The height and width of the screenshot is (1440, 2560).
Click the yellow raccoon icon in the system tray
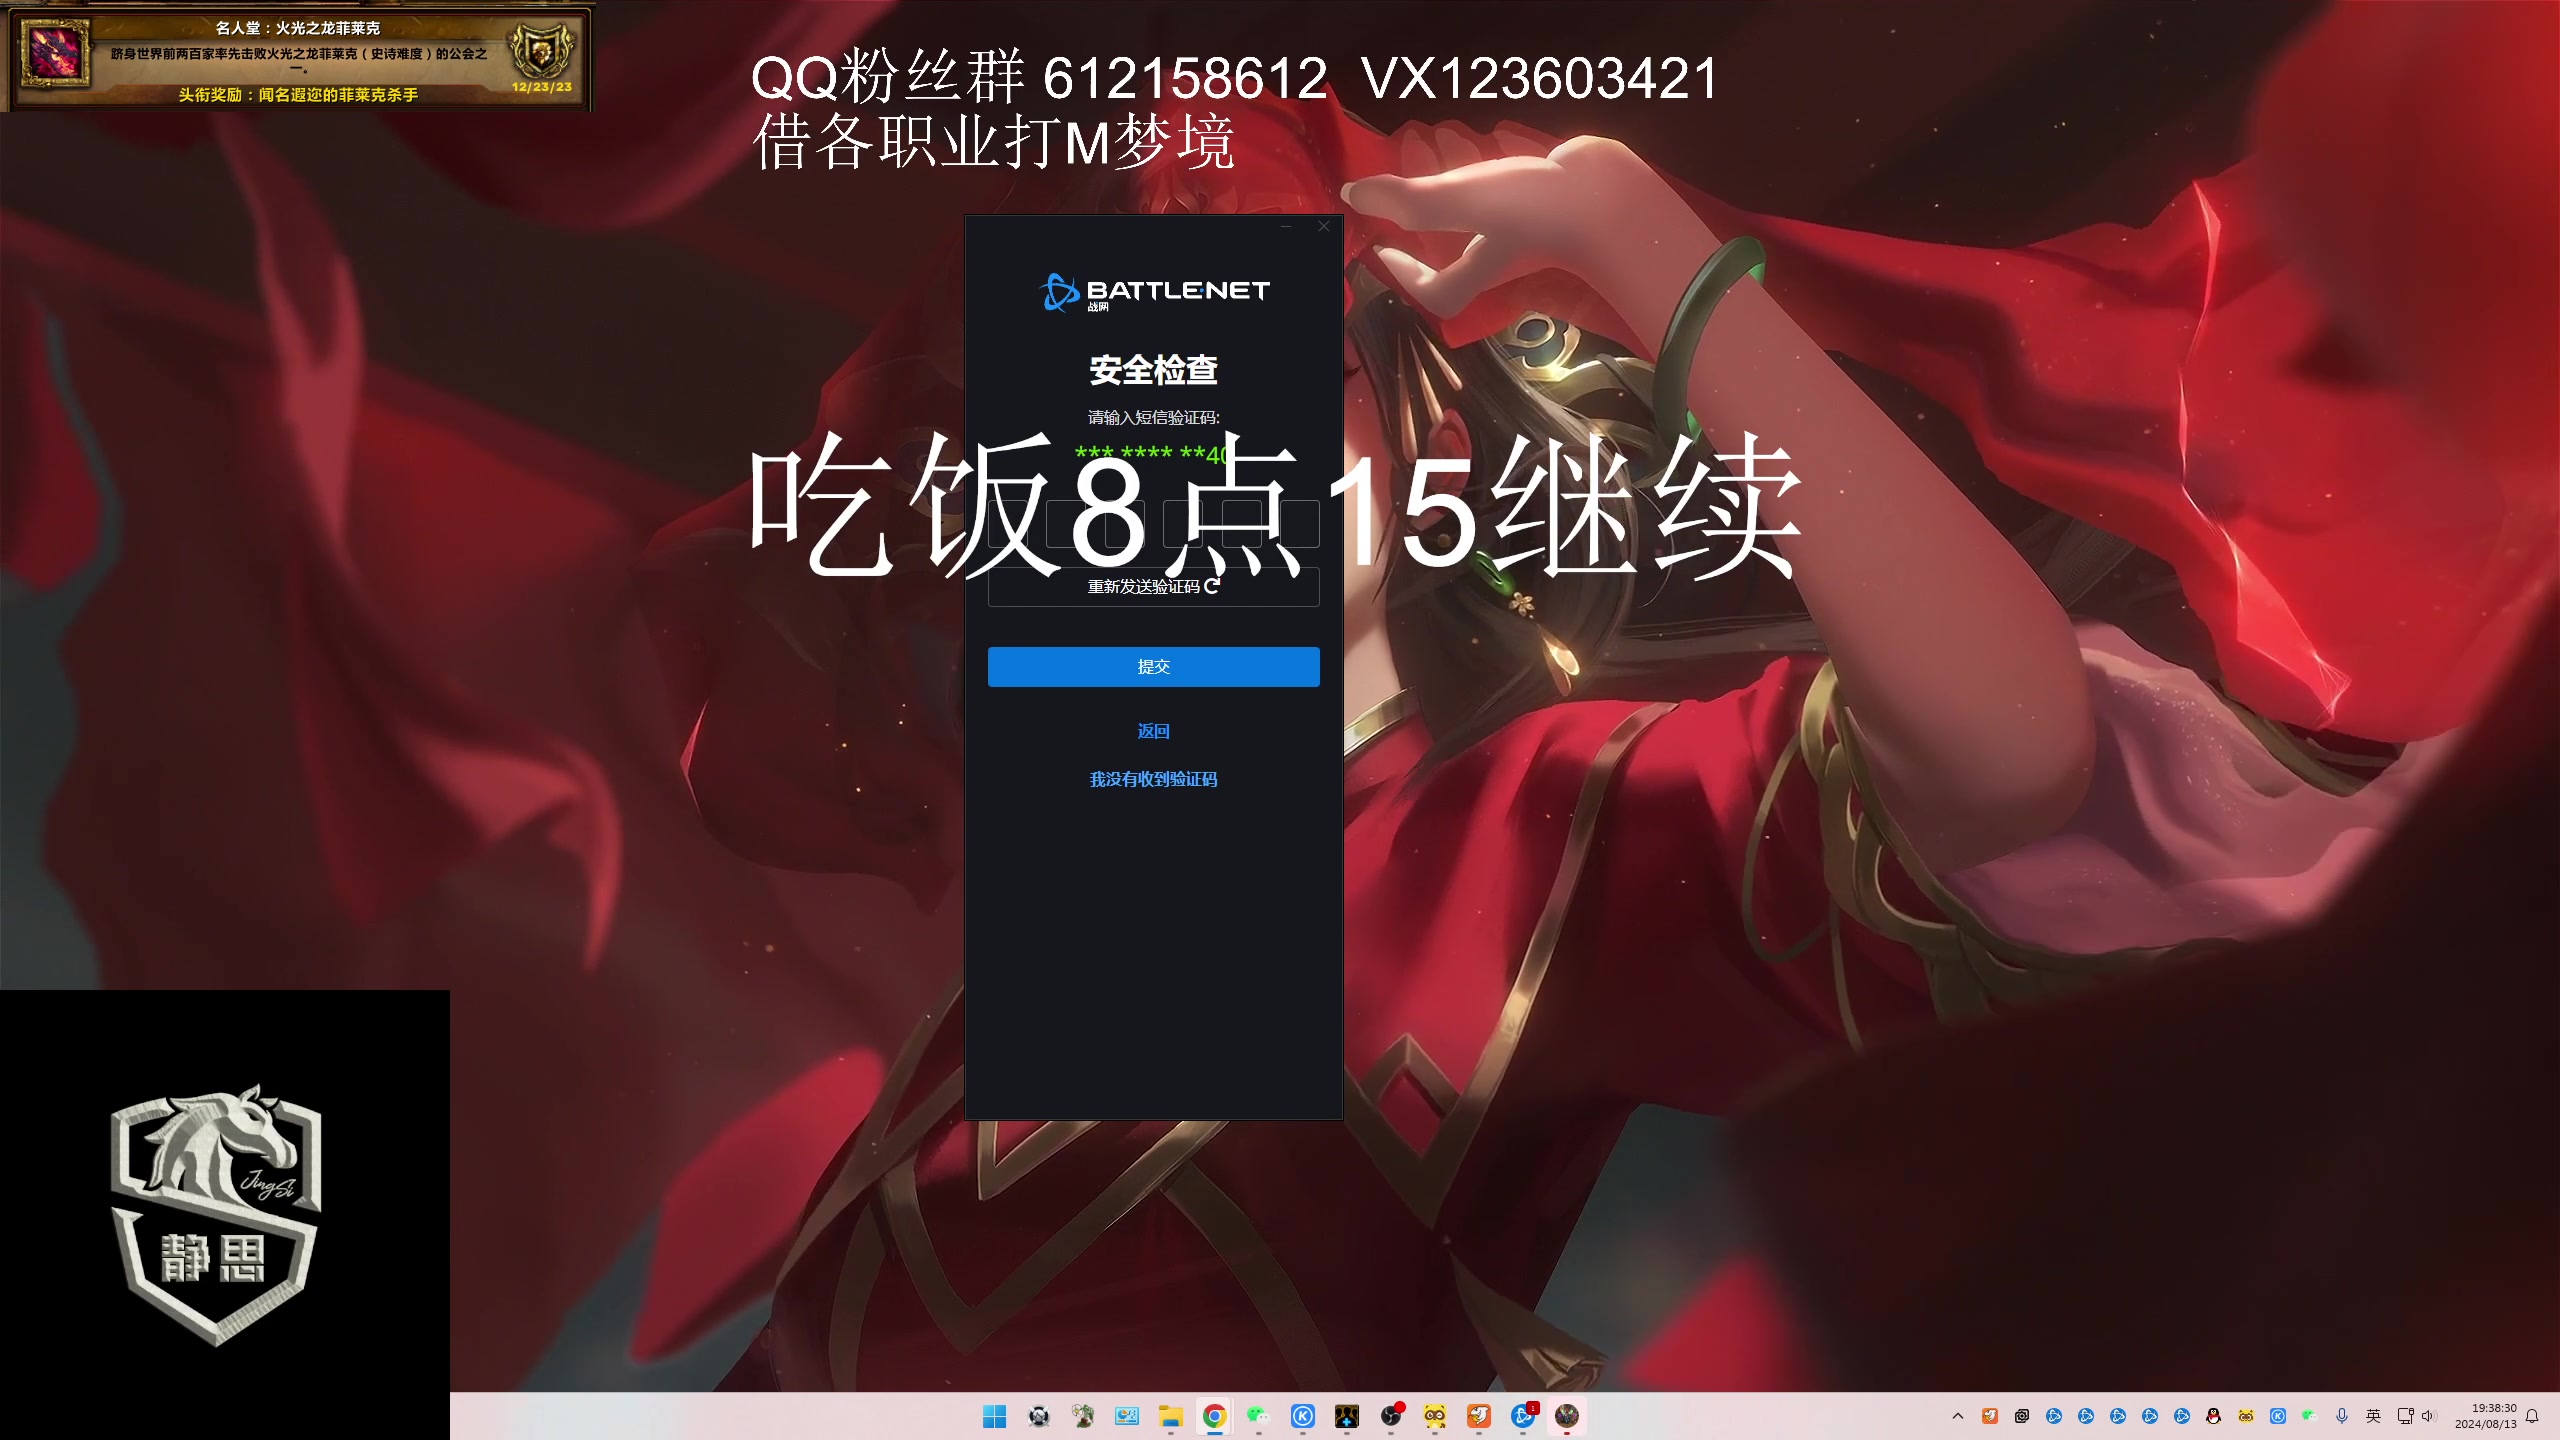[2246, 1416]
